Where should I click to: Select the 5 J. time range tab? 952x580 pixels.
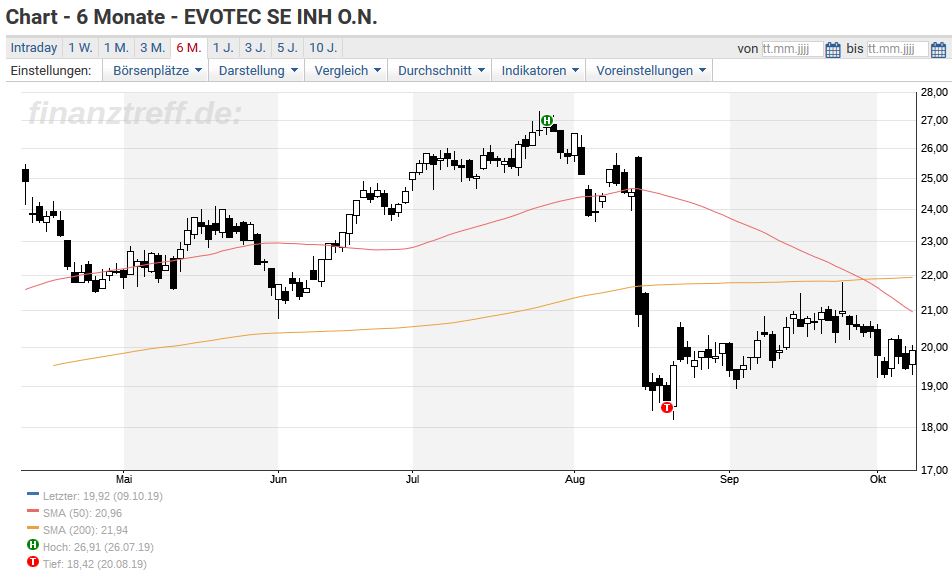tap(288, 48)
